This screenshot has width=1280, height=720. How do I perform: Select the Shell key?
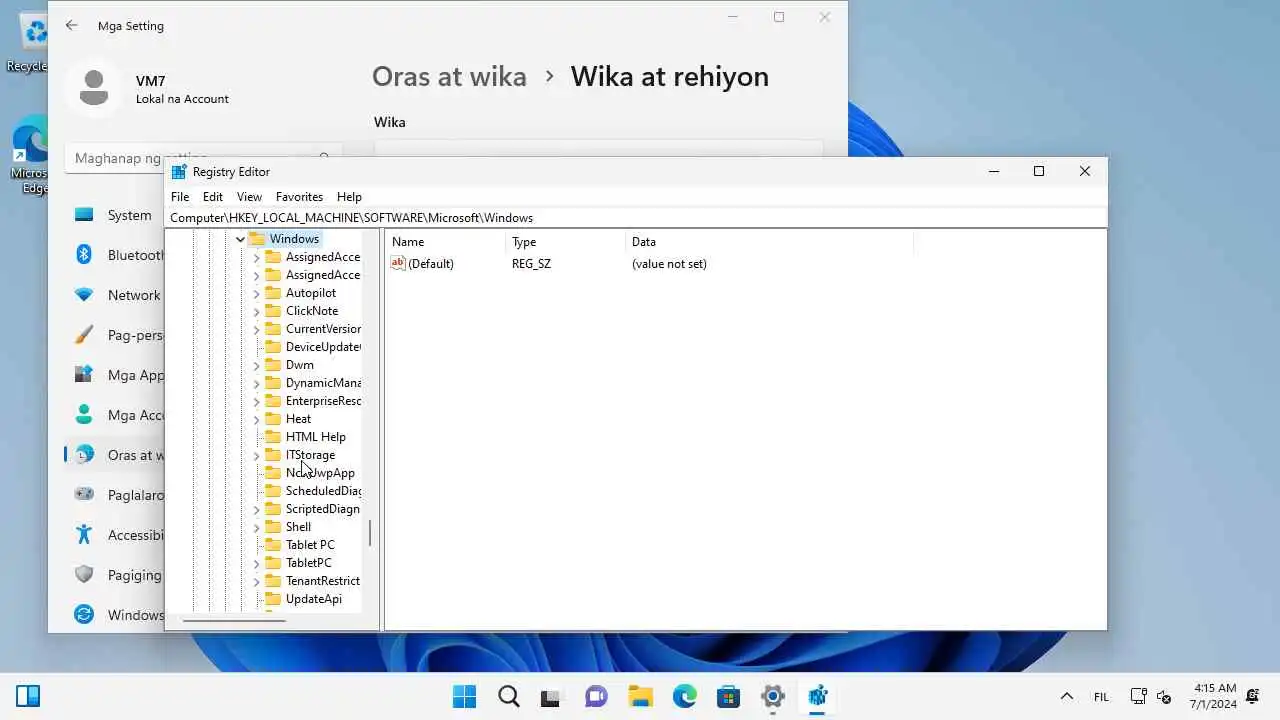click(298, 527)
